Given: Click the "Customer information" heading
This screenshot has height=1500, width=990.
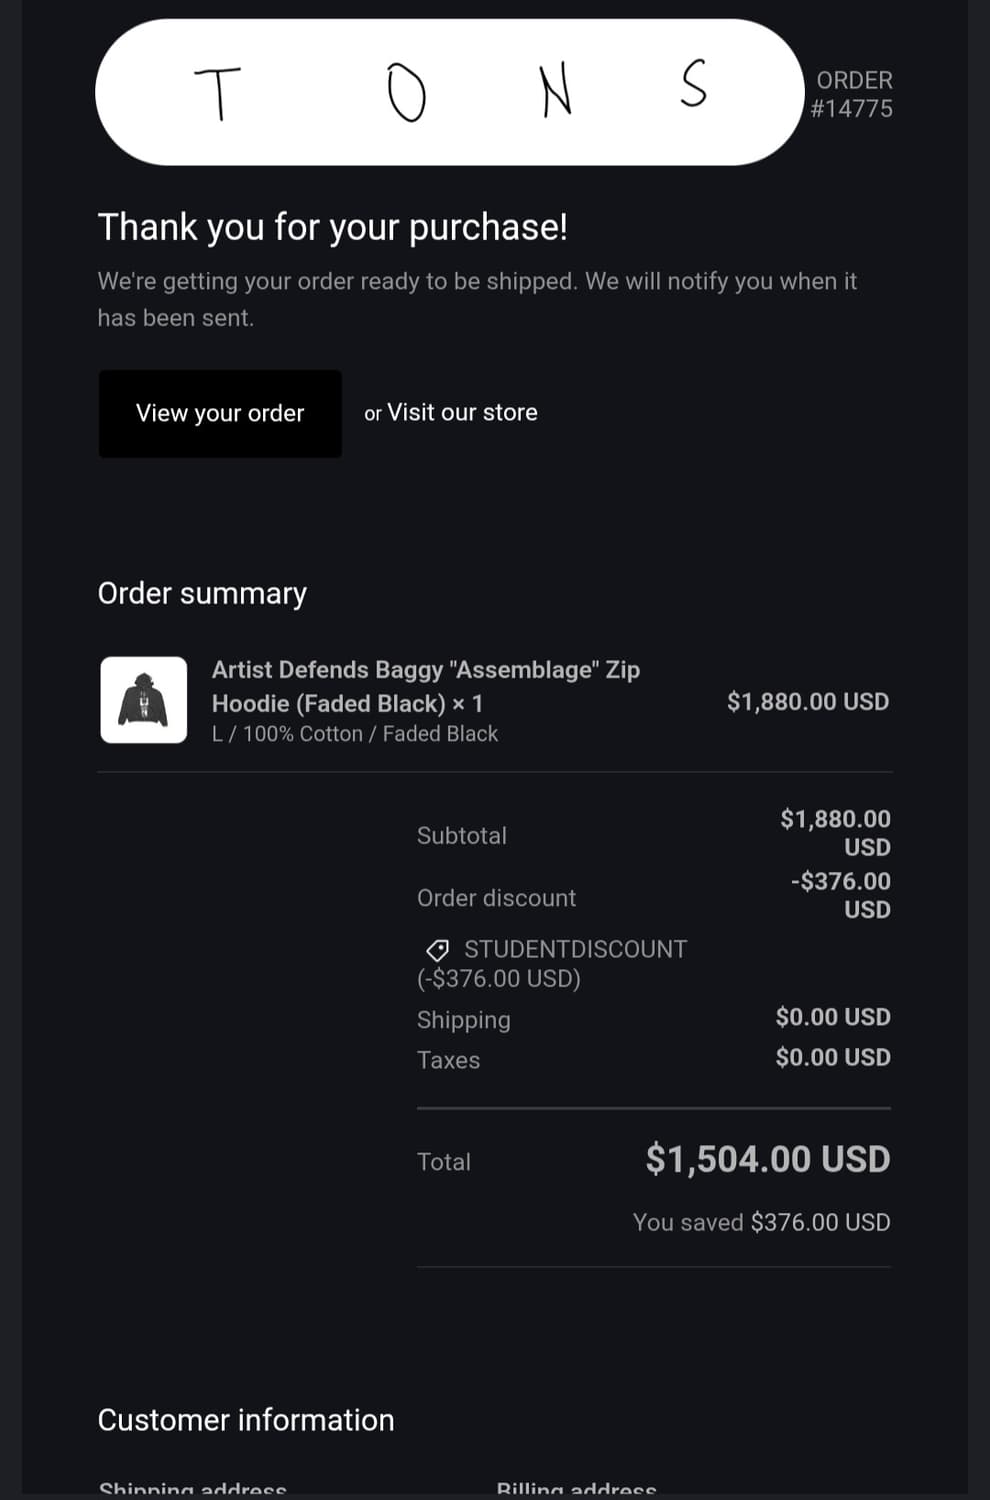Looking at the screenshot, I should 246,1420.
